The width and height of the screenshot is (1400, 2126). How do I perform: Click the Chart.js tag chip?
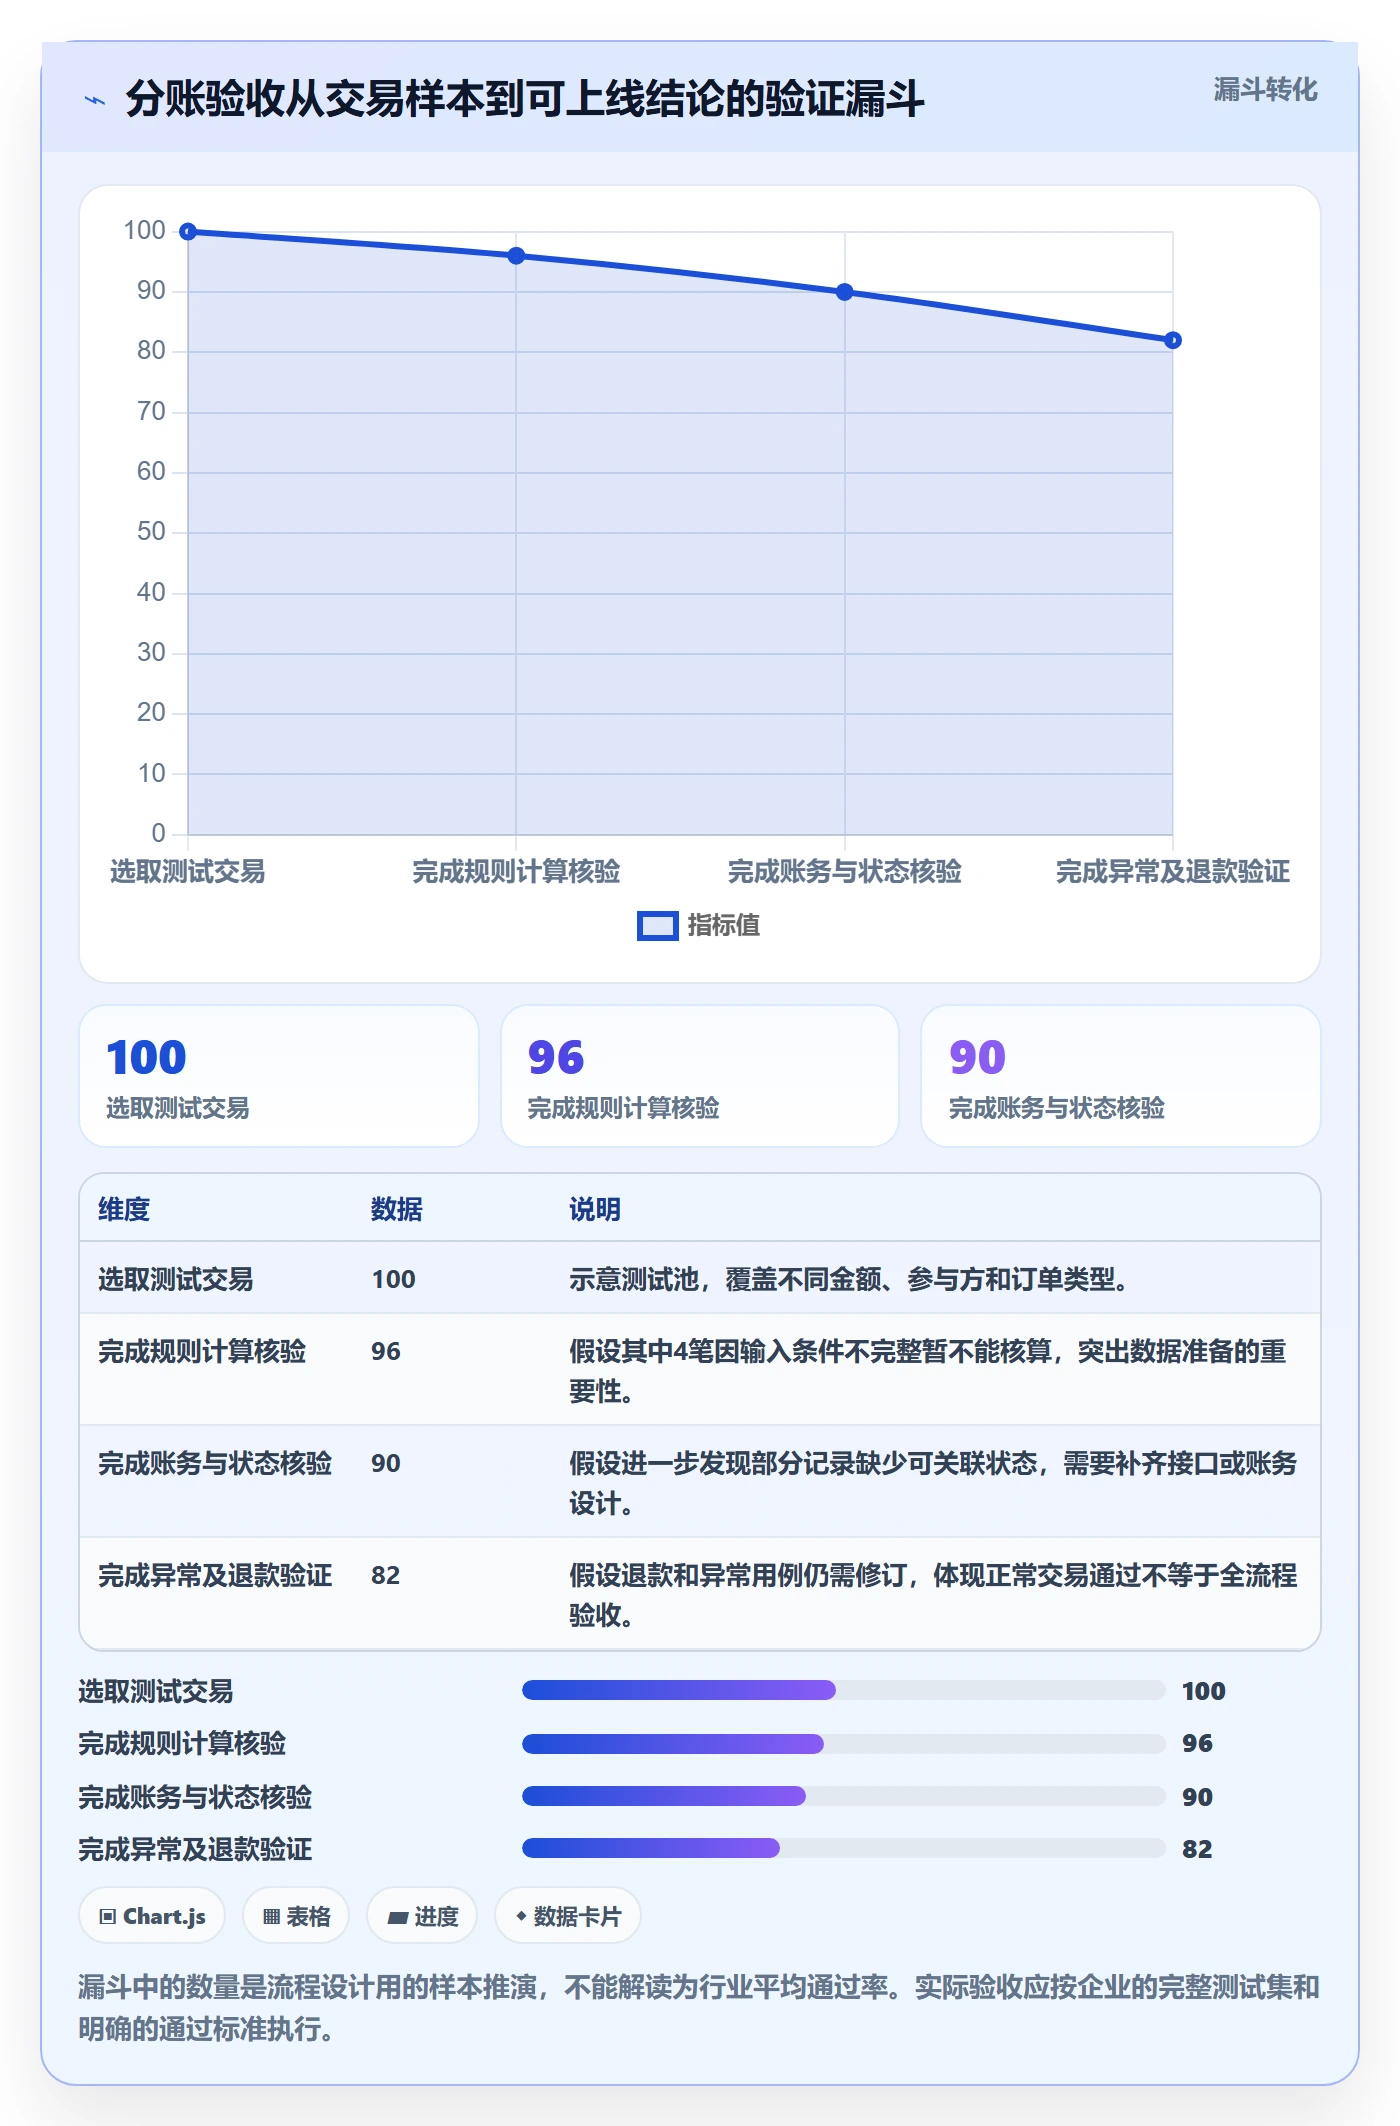152,1916
